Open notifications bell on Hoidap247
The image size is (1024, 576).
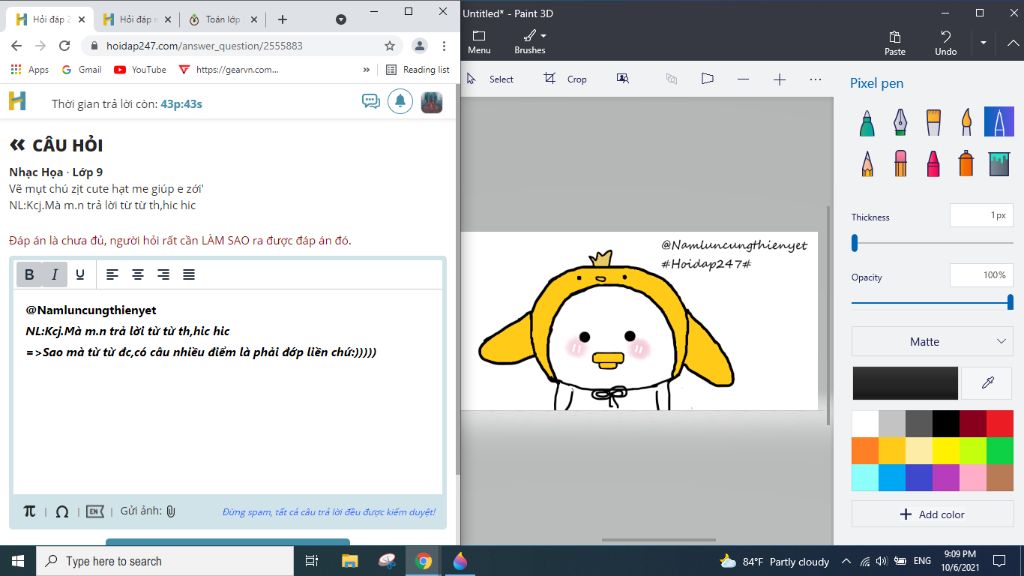click(x=400, y=102)
